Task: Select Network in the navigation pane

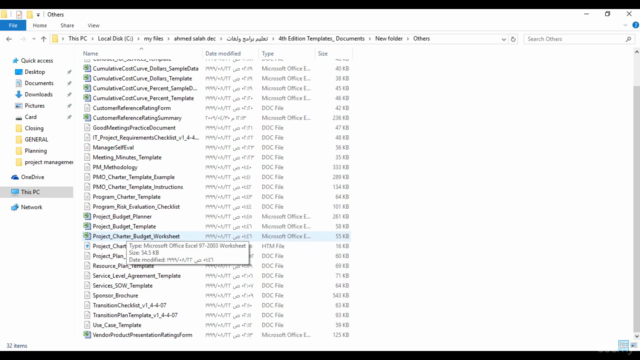Action: [31, 207]
